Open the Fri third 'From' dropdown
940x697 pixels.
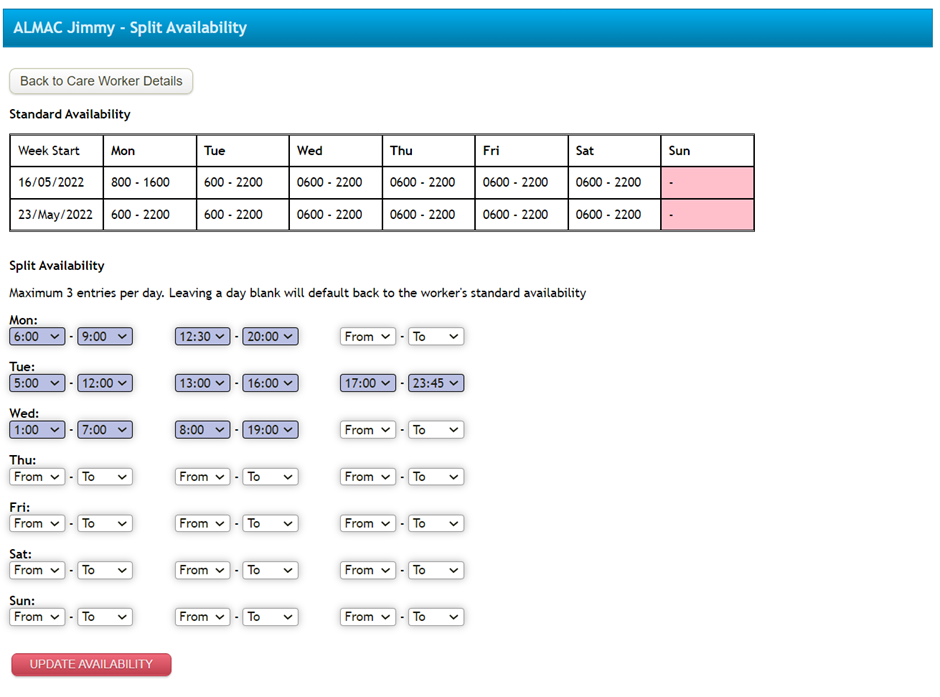point(367,523)
